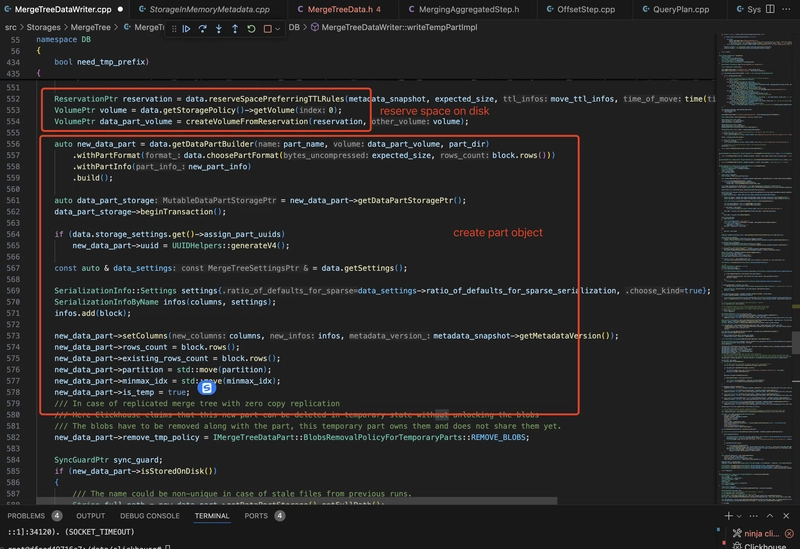This screenshot has width=800, height=549.
Task: Open the terminal panel ellipsis menu
Action: pyautogui.click(x=754, y=516)
